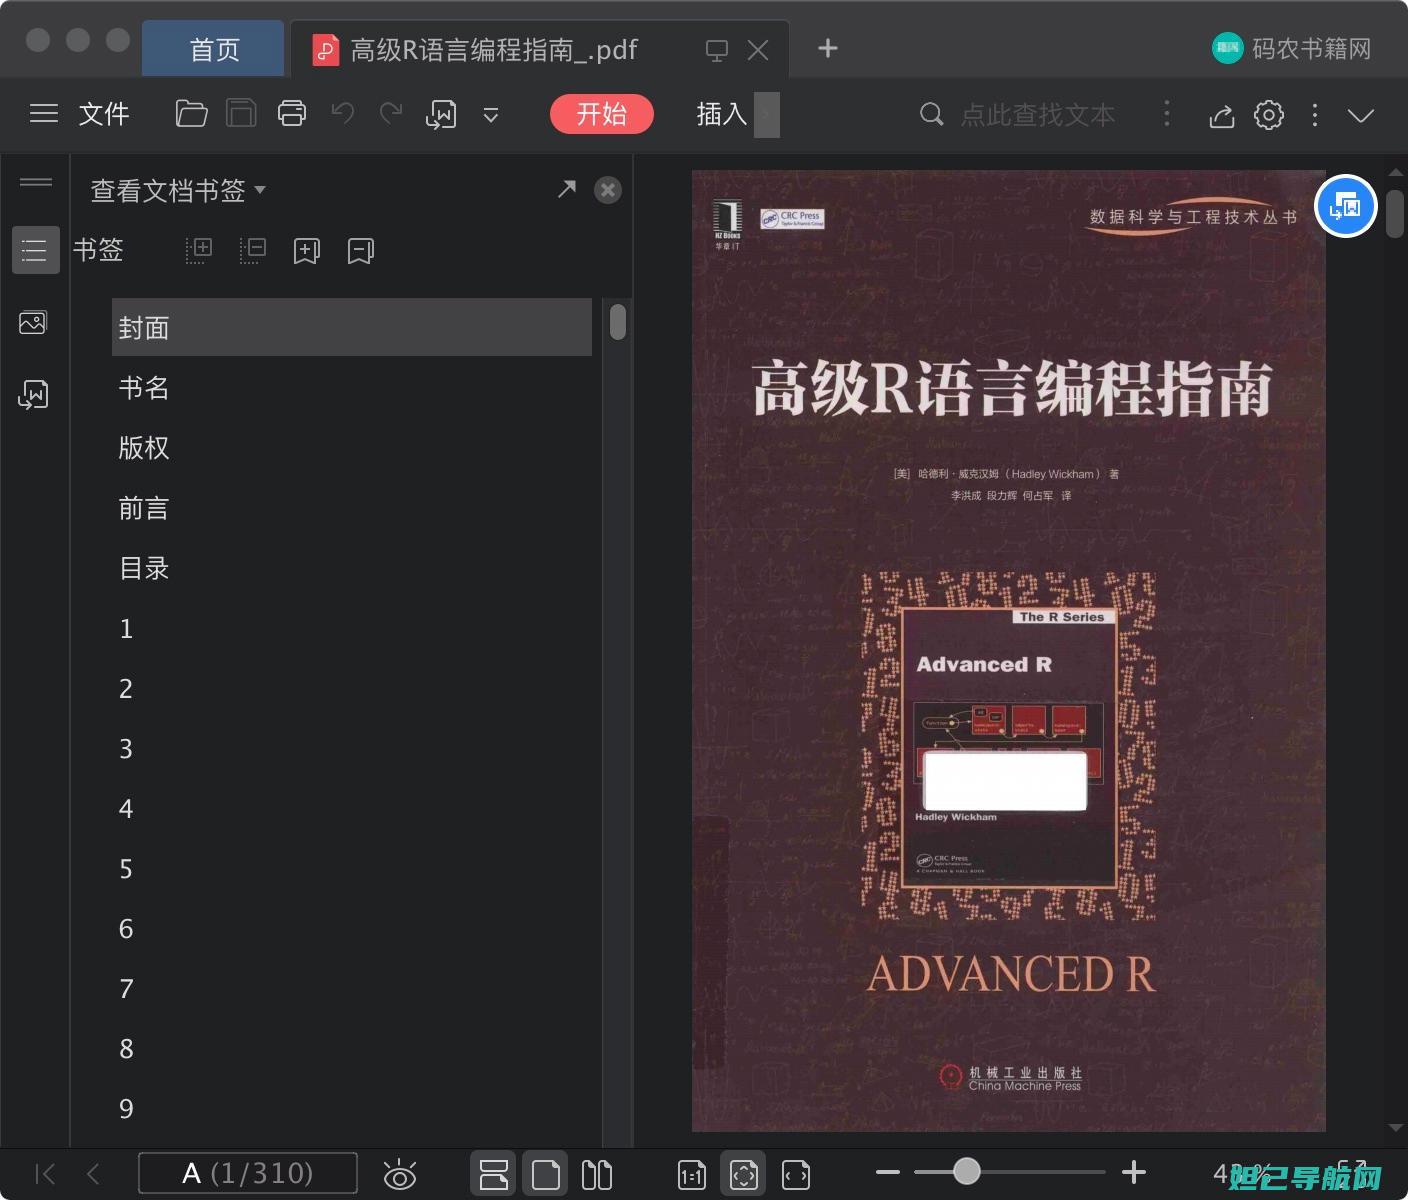Image resolution: width=1408 pixels, height=1200 pixels.
Task: Toggle eye protection mode icon
Action: point(400,1174)
